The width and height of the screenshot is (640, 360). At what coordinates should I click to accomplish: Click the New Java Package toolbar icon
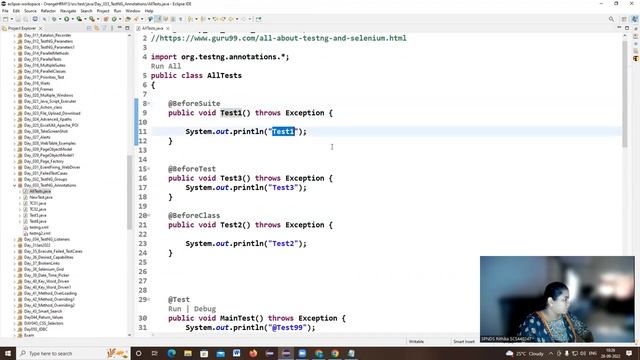point(106,19)
